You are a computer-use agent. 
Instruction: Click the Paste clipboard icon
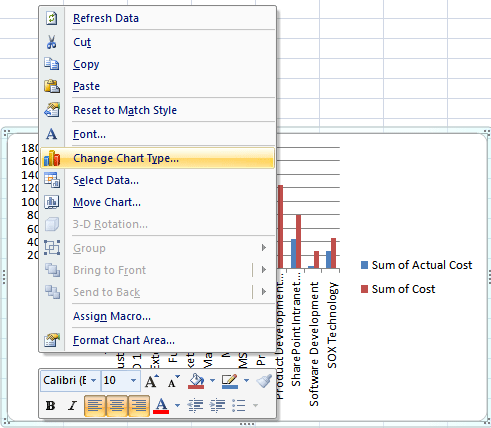(52, 86)
